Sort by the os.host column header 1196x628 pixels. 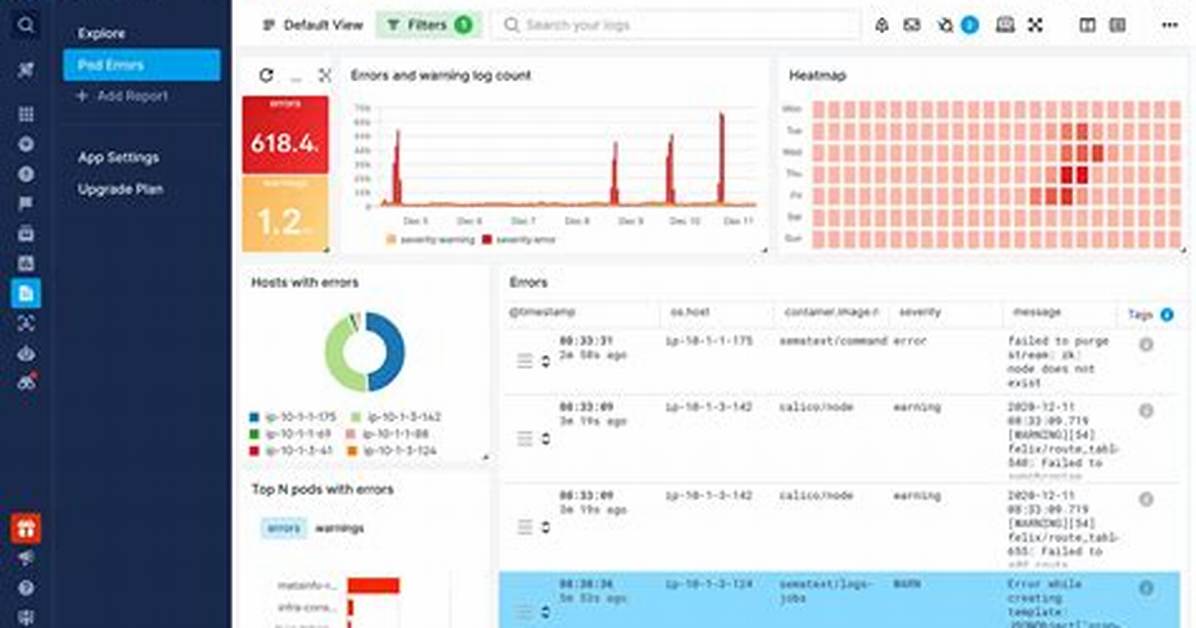pos(690,312)
